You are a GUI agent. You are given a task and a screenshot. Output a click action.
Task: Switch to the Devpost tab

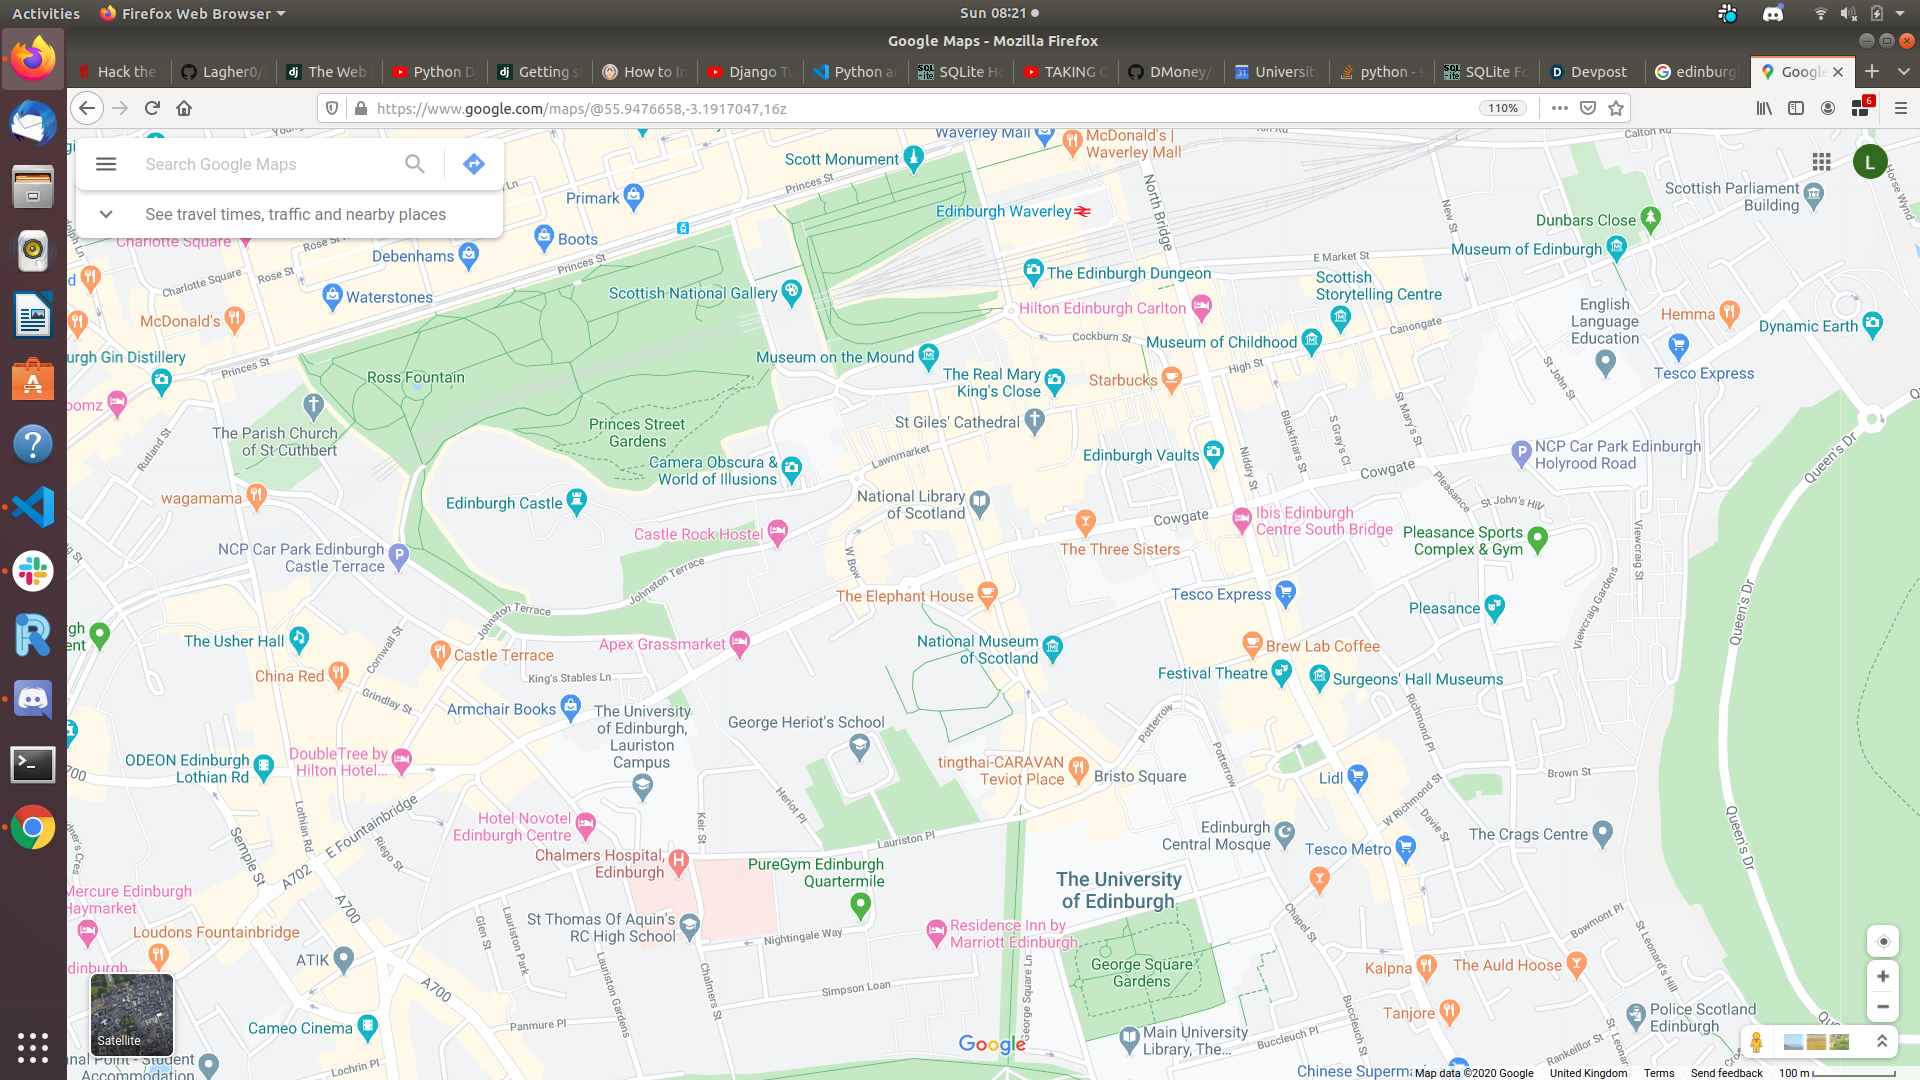tap(1590, 72)
